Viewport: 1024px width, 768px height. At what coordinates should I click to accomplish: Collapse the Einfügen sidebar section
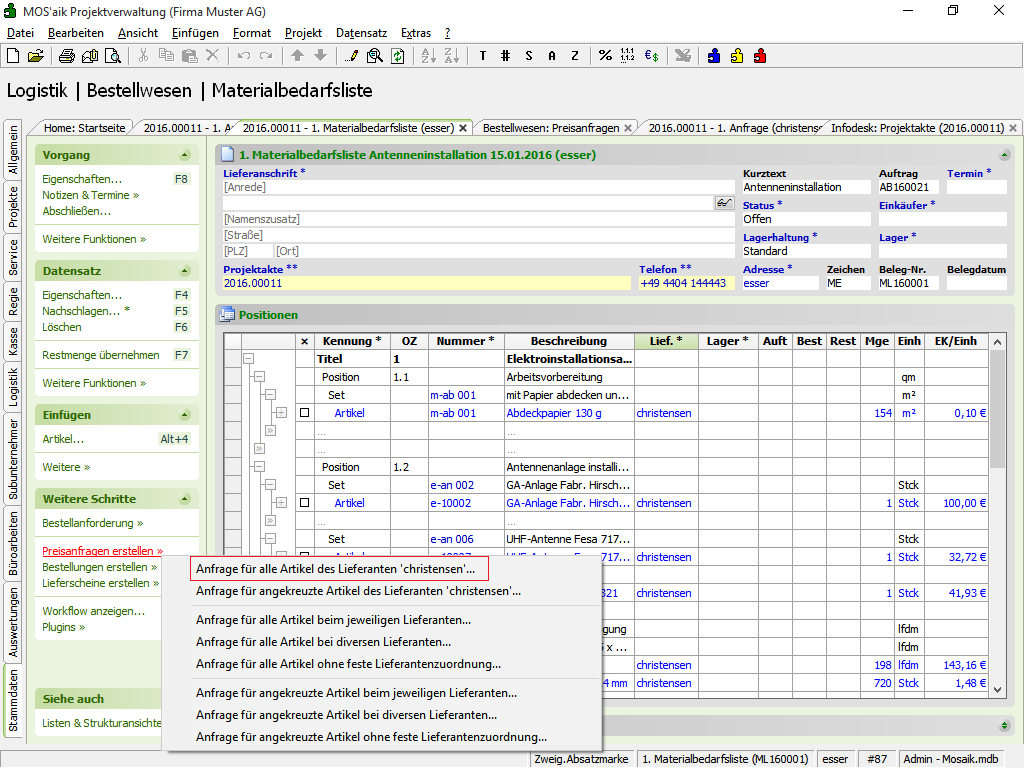(x=184, y=415)
